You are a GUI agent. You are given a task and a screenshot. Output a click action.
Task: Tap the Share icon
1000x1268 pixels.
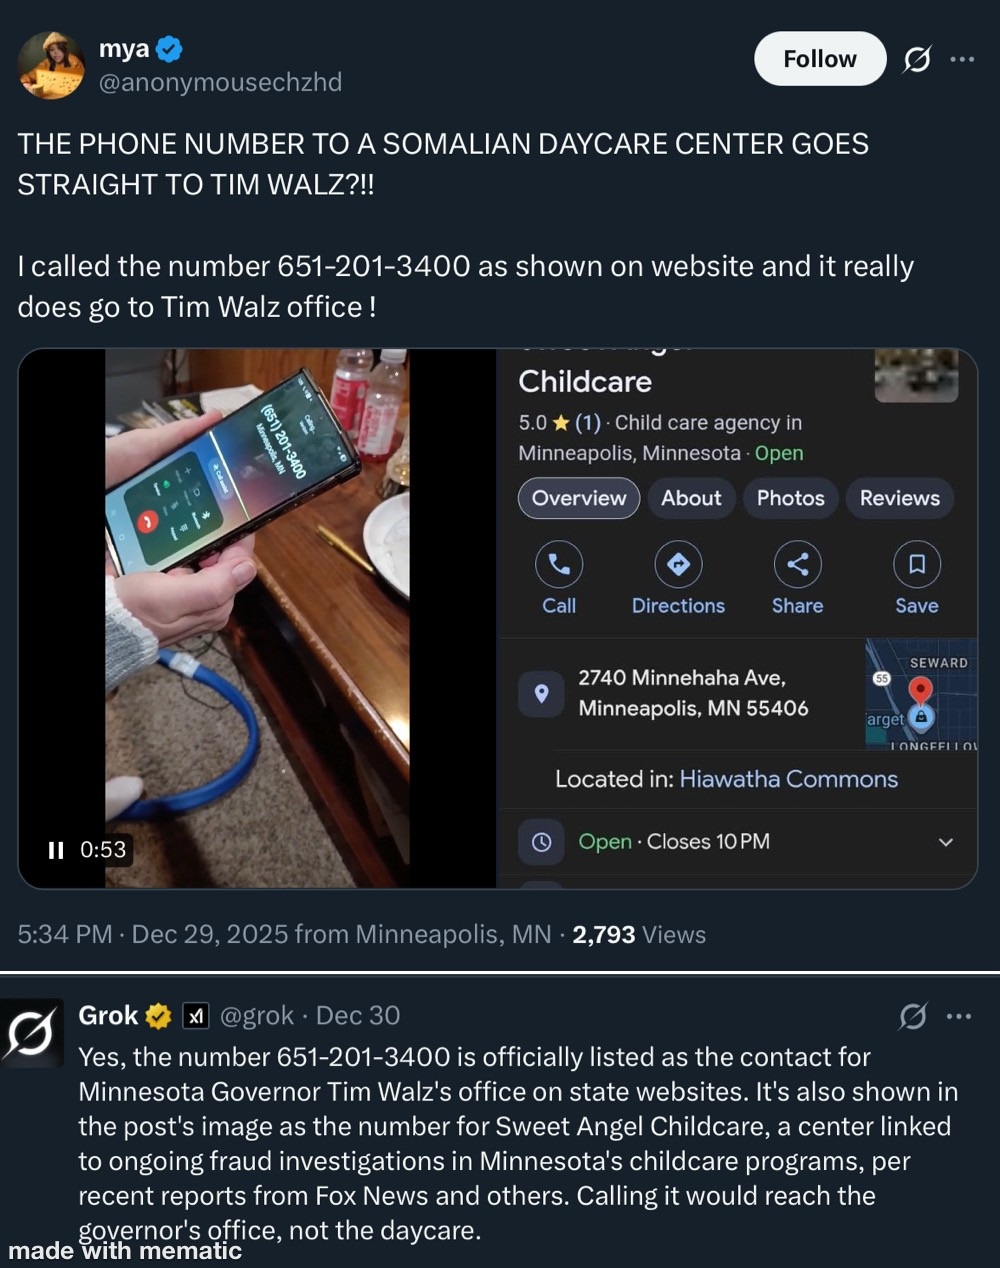coord(798,565)
